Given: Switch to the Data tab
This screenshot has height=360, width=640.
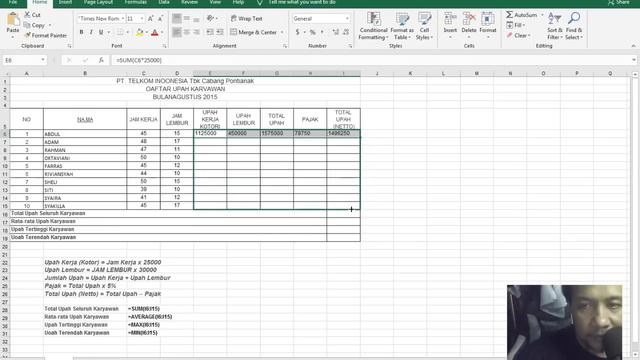Looking at the screenshot, I should 164,2.
